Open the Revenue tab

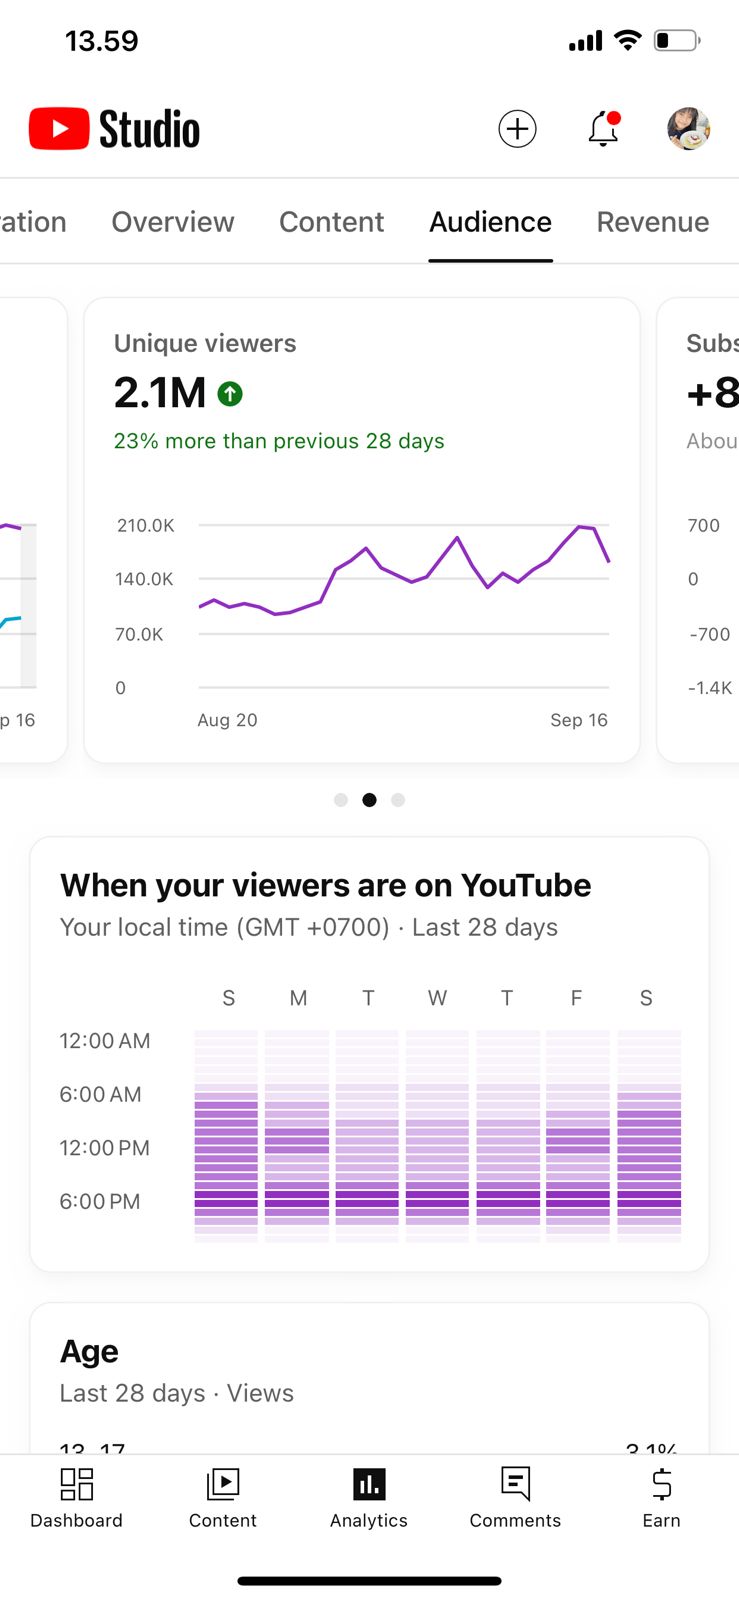tap(652, 222)
